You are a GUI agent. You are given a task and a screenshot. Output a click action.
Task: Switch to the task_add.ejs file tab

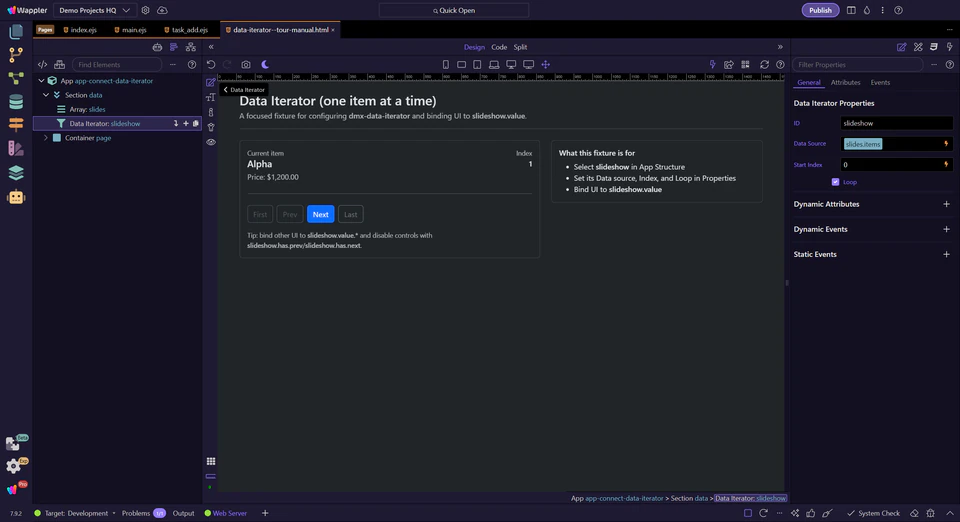click(x=186, y=29)
